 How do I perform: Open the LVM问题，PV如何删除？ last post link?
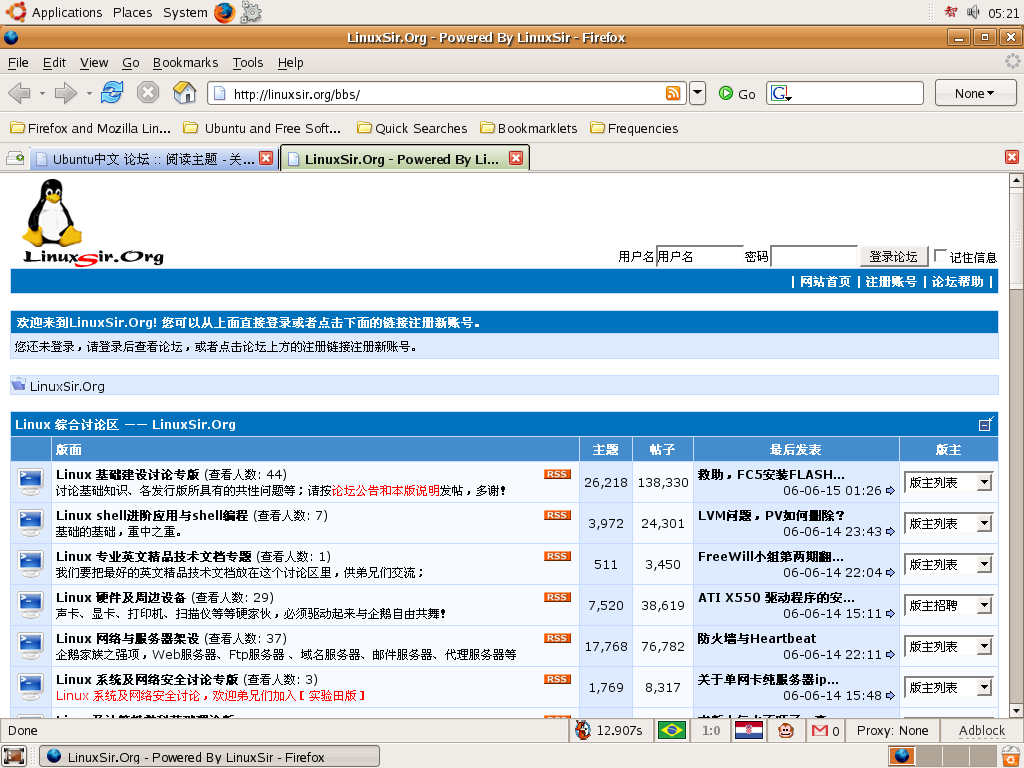coord(771,516)
